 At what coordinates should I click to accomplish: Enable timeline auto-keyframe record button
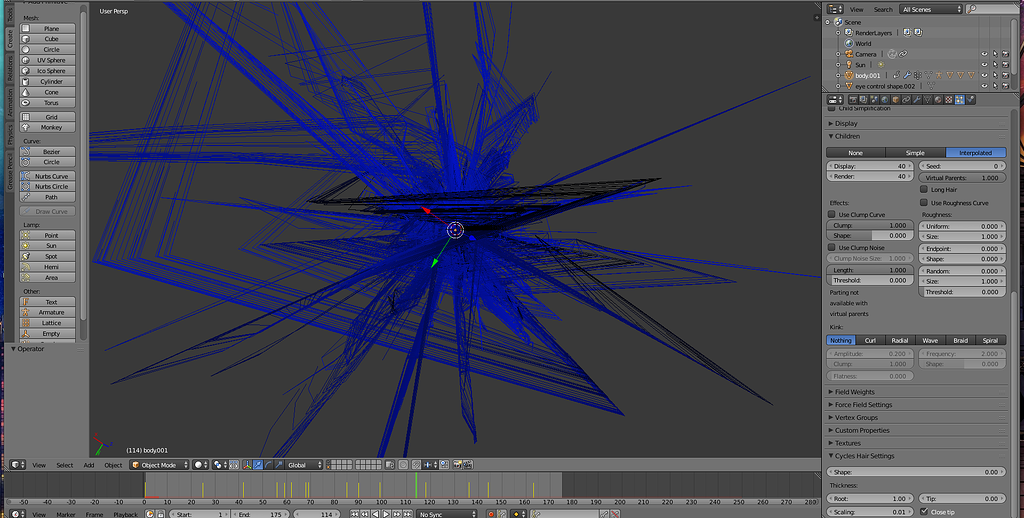pyautogui.click(x=491, y=514)
